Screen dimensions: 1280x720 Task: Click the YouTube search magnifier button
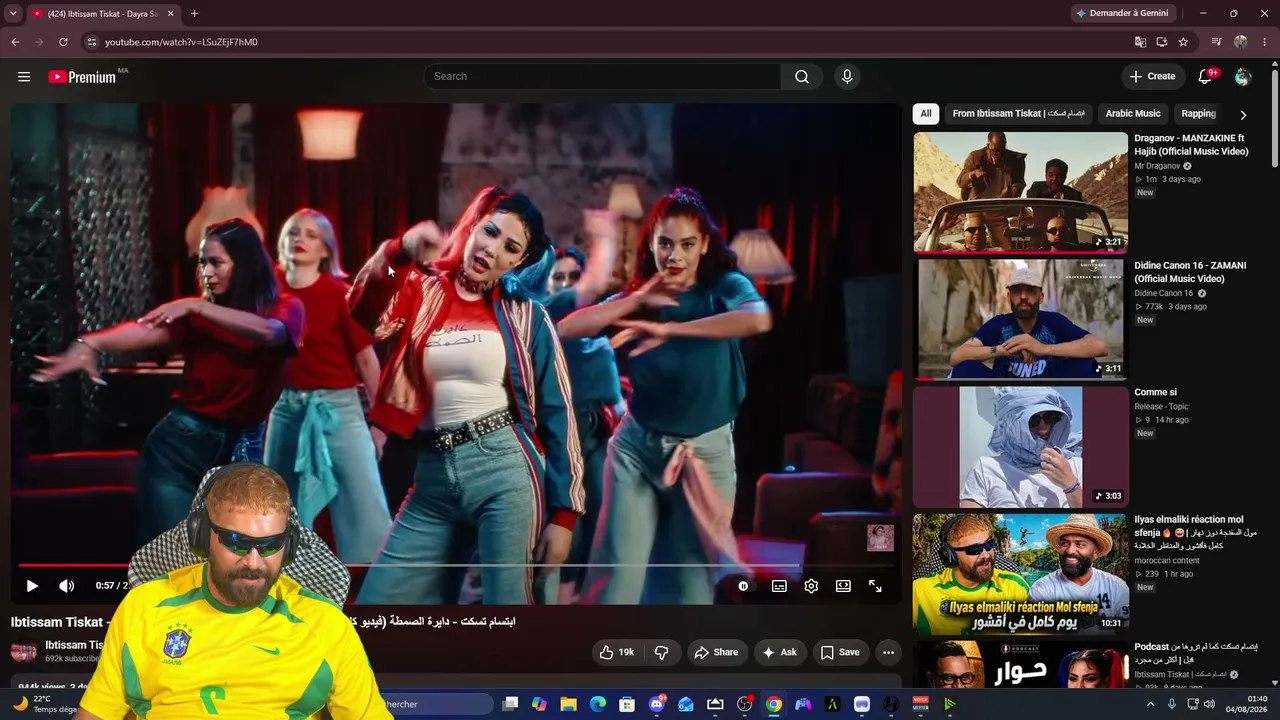click(x=802, y=77)
